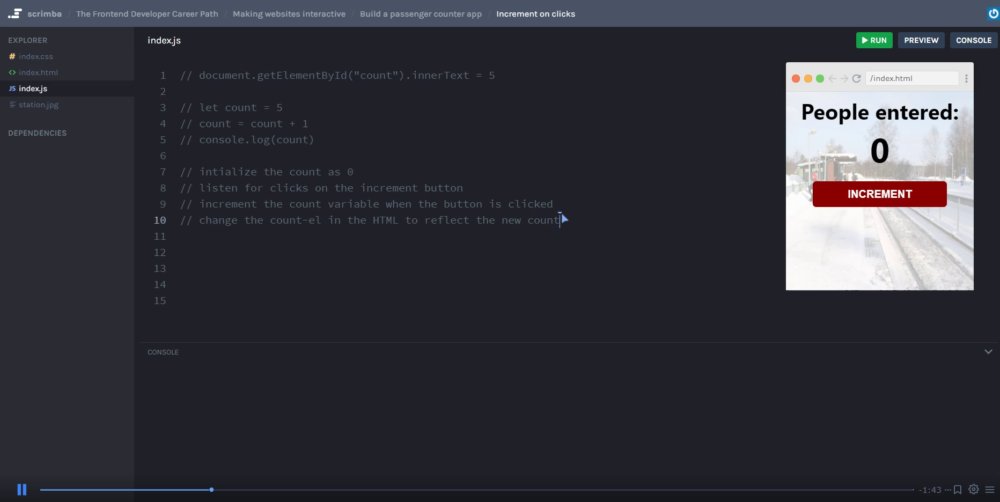
Task: Run the code with RUN button
Action: 874,40
